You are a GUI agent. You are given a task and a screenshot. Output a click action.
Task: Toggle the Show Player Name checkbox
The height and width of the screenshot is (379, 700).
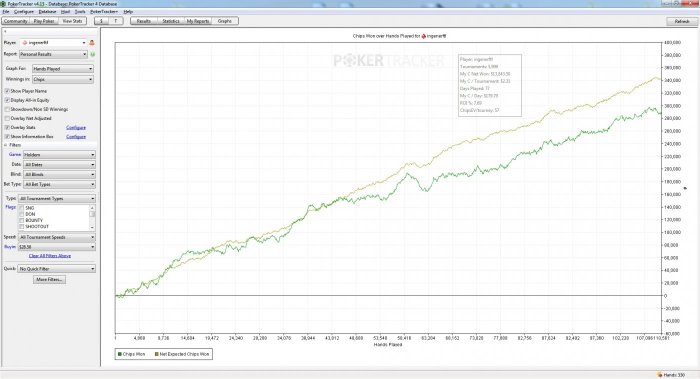click(7, 91)
